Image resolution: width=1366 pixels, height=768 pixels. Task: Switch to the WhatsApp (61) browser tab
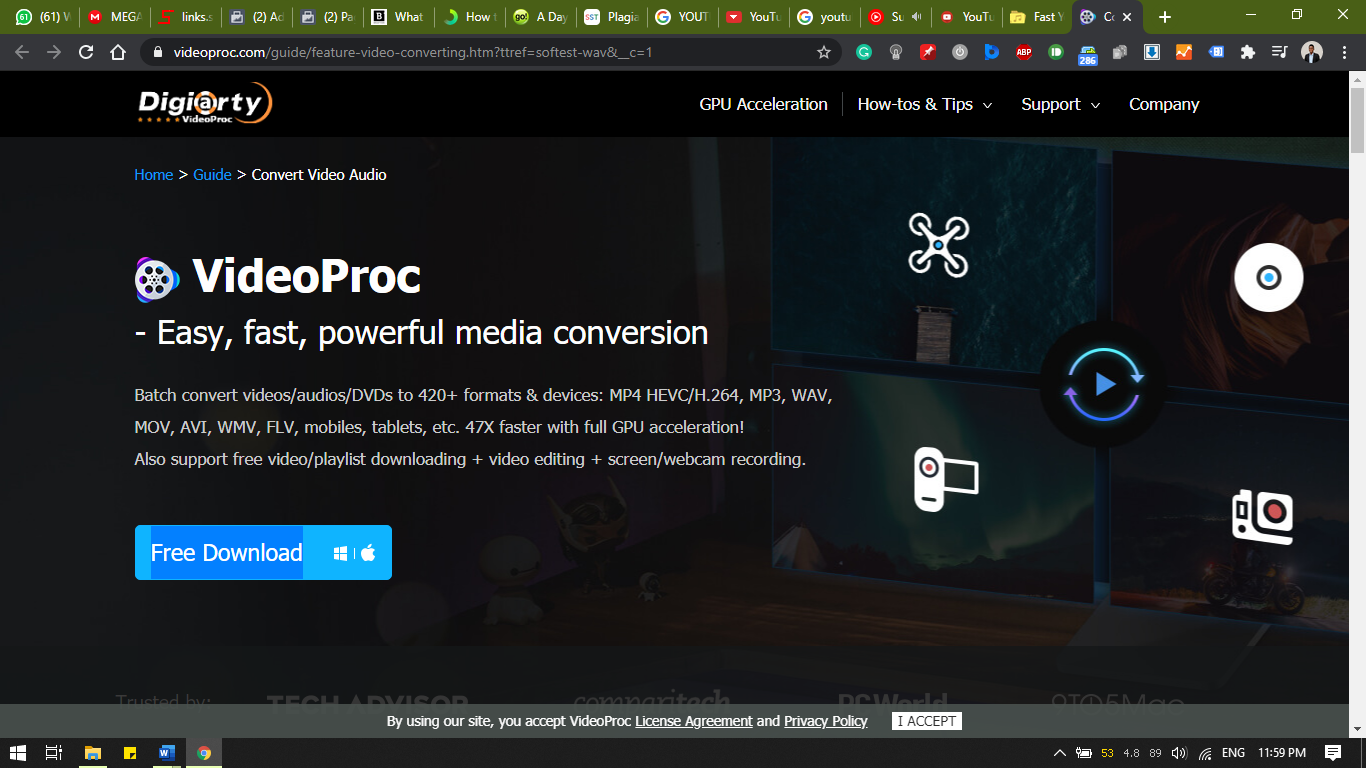point(43,17)
